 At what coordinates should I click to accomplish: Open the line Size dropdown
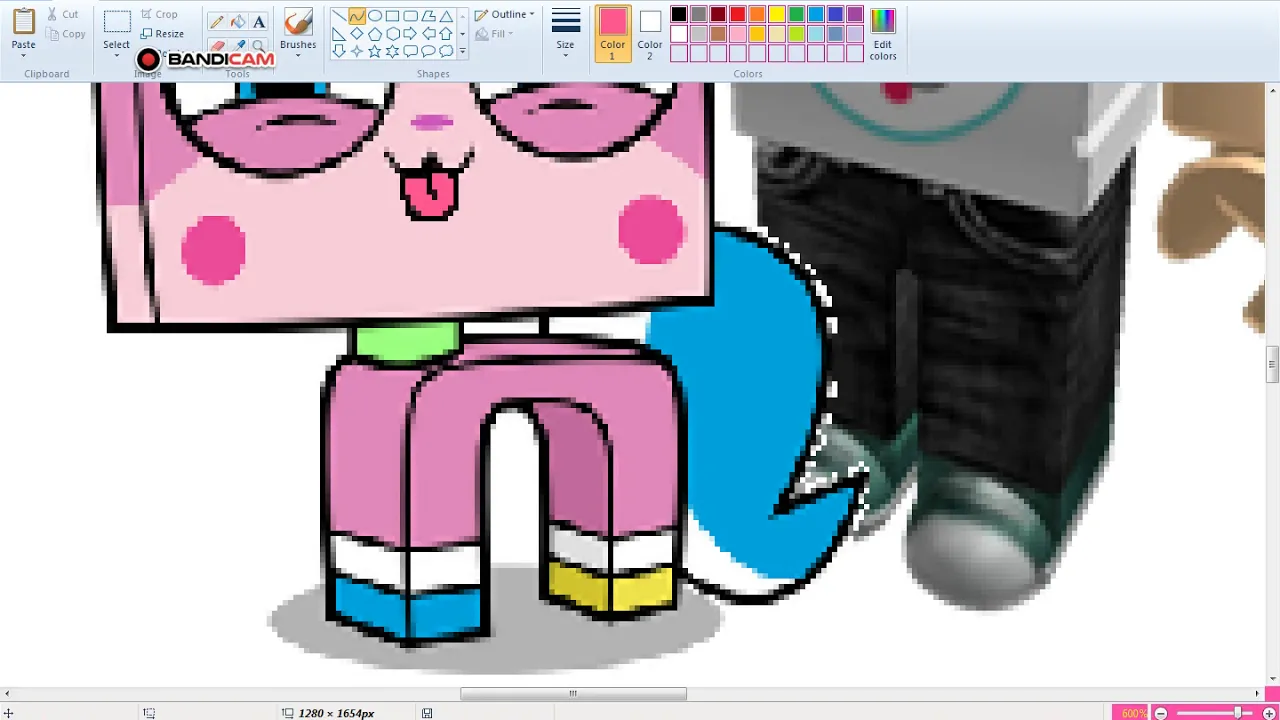coord(566,32)
